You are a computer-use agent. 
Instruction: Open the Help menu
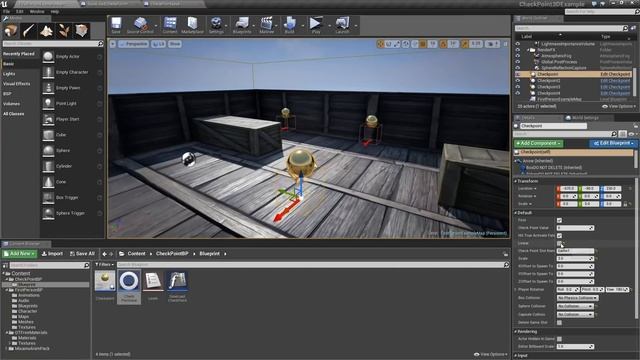coord(55,11)
